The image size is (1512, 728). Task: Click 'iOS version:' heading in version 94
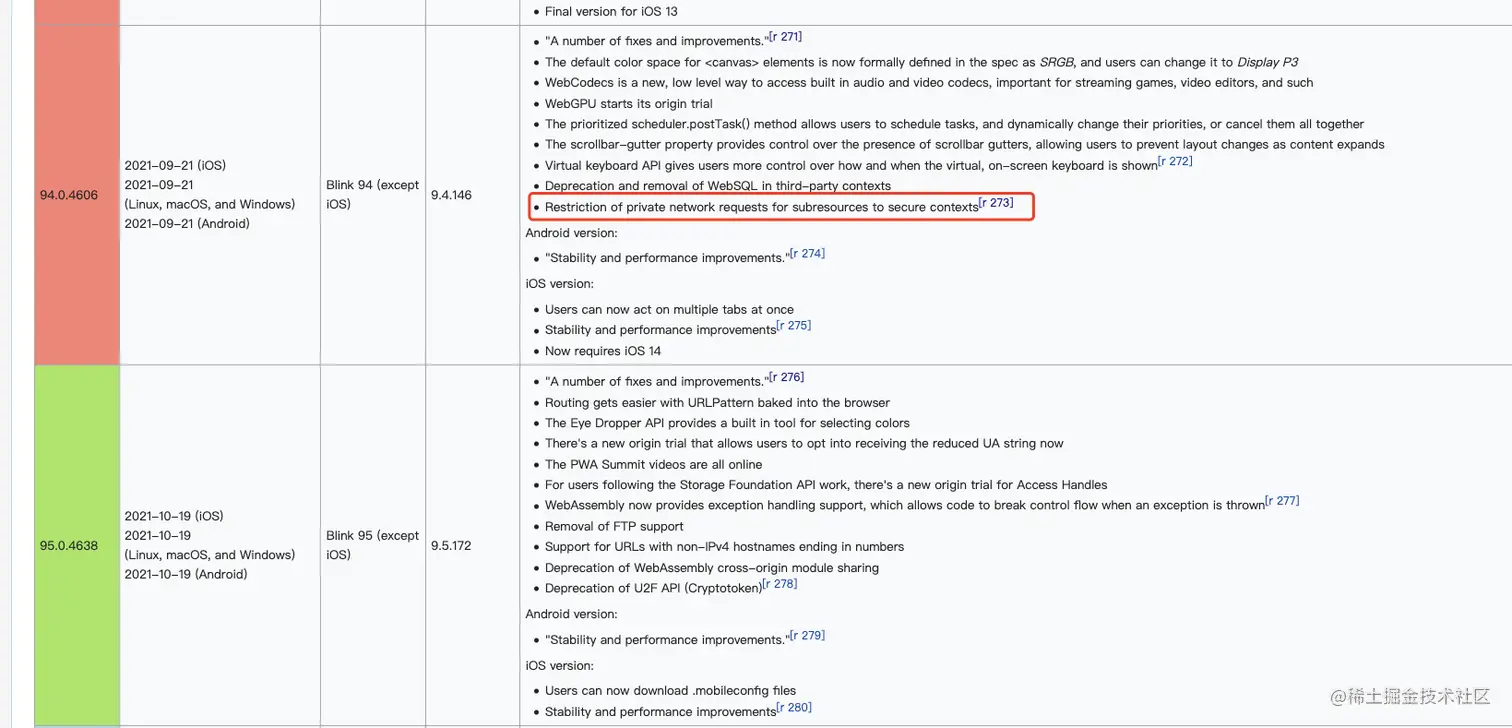tap(559, 284)
